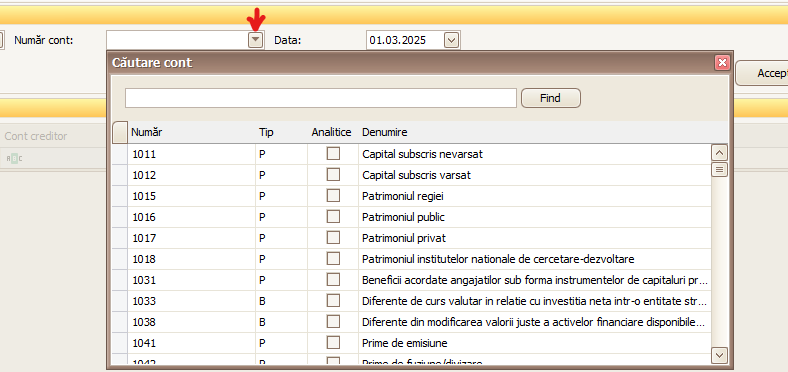Click the scroll down arrow in account list
788x372 pixels.
click(x=720, y=355)
